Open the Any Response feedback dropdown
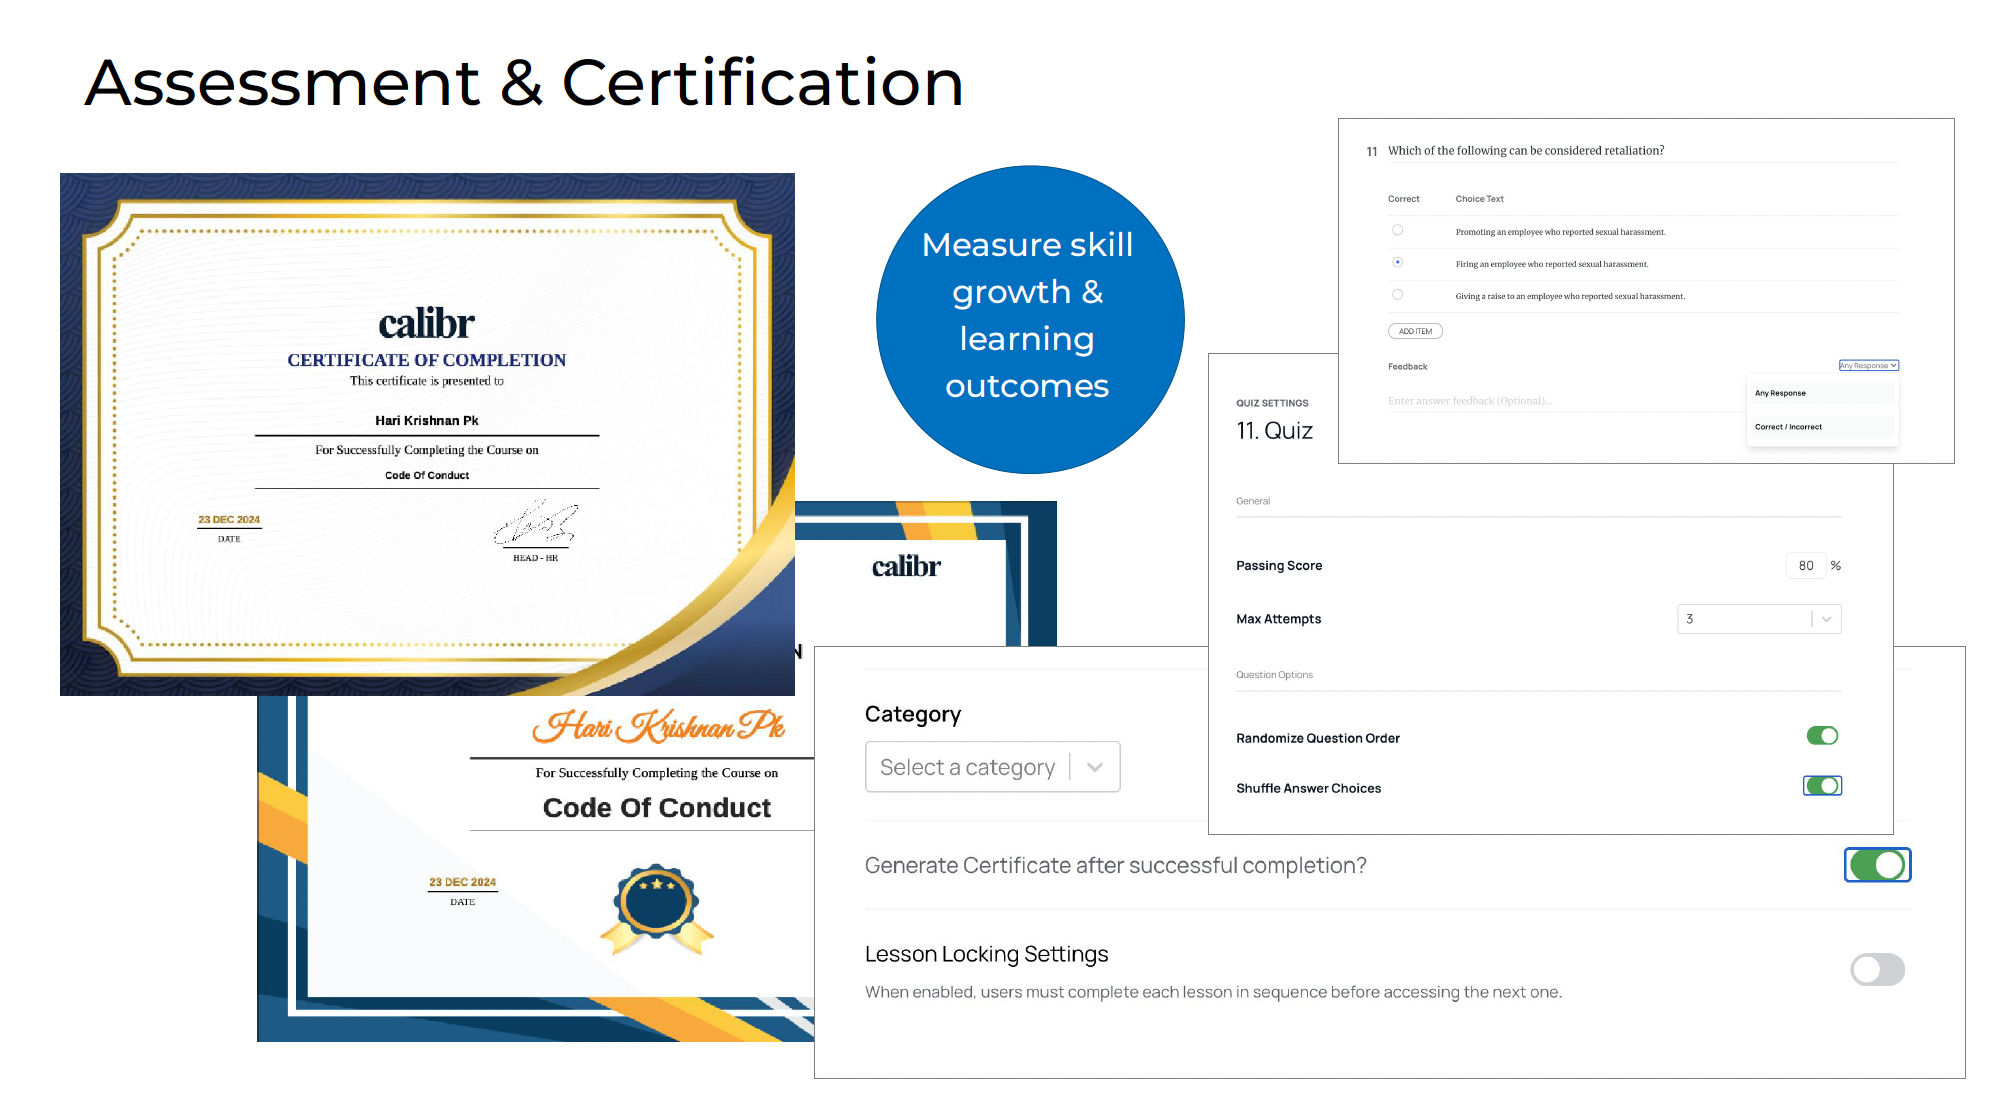This screenshot has height=1108, width=2006. [1868, 365]
